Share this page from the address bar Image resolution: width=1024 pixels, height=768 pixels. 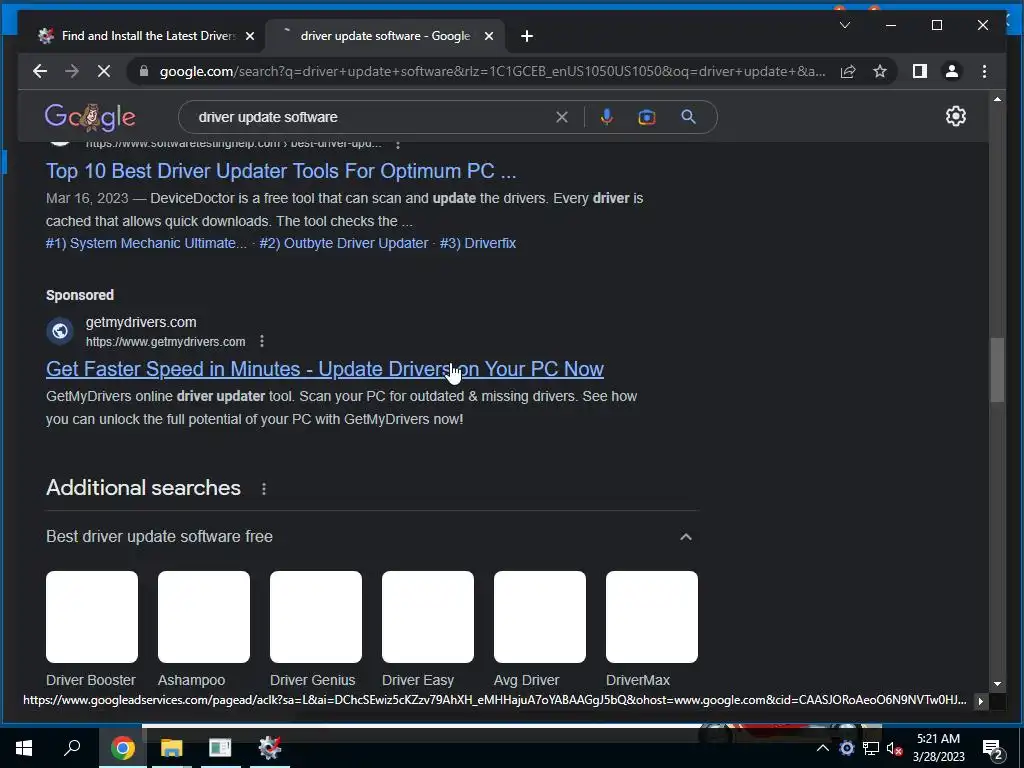pos(848,71)
